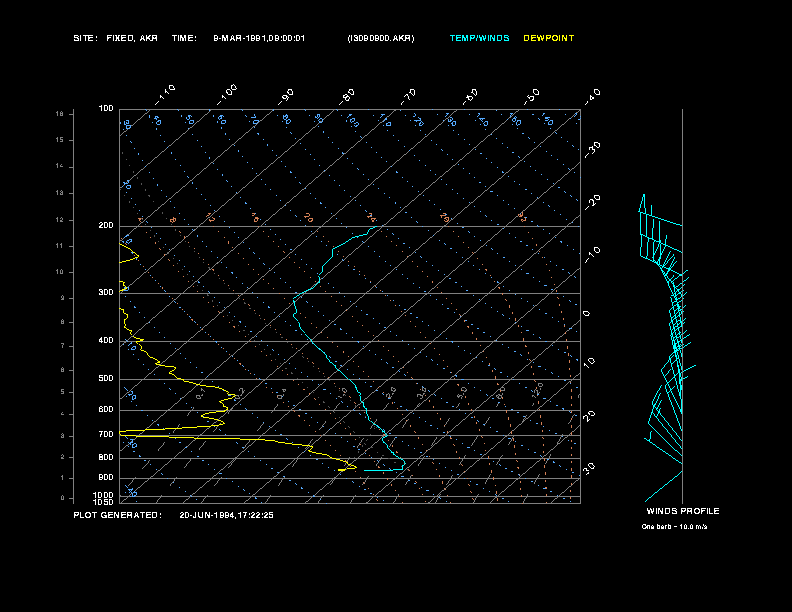Click the cyan wind barbs profile
Image resolution: width=792 pixels, height=612 pixels.
click(666, 348)
